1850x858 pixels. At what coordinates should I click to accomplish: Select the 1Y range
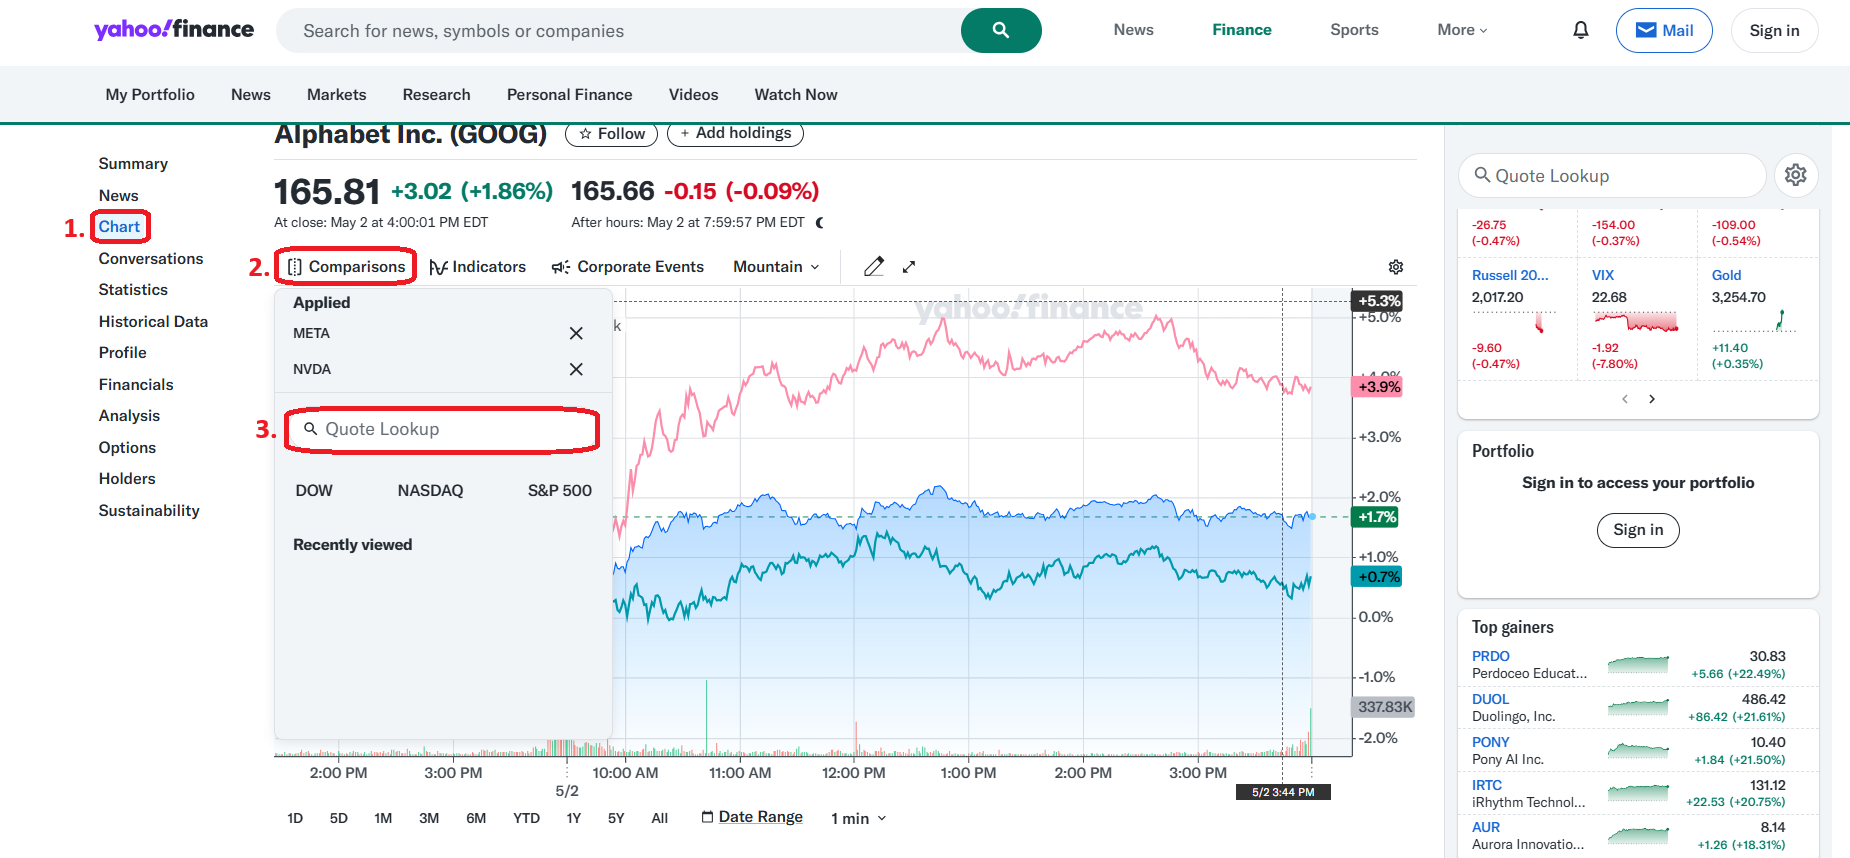pyautogui.click(x=574, y=818)
